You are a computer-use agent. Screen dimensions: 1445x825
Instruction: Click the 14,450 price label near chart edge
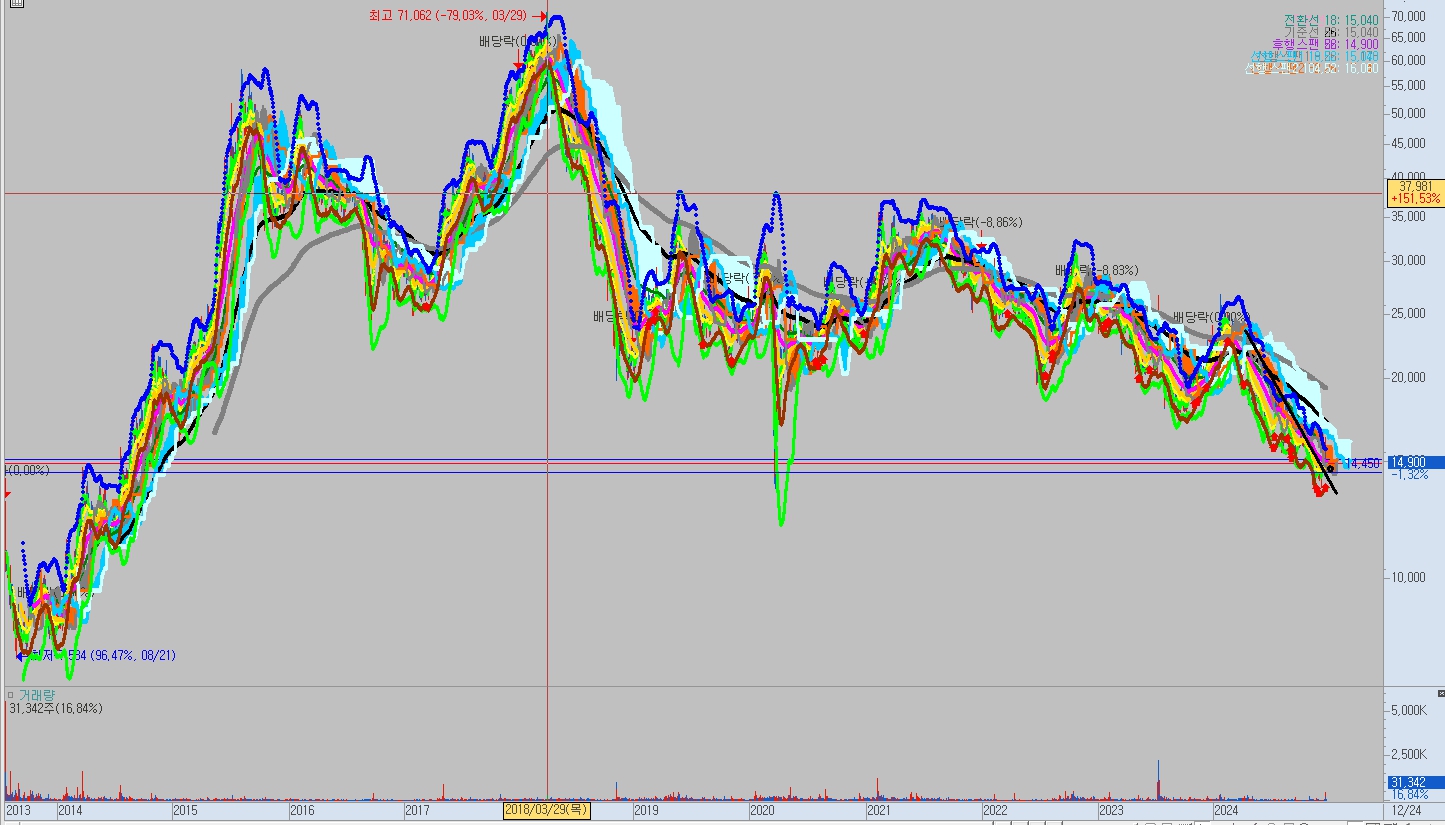click(1362, 463)
